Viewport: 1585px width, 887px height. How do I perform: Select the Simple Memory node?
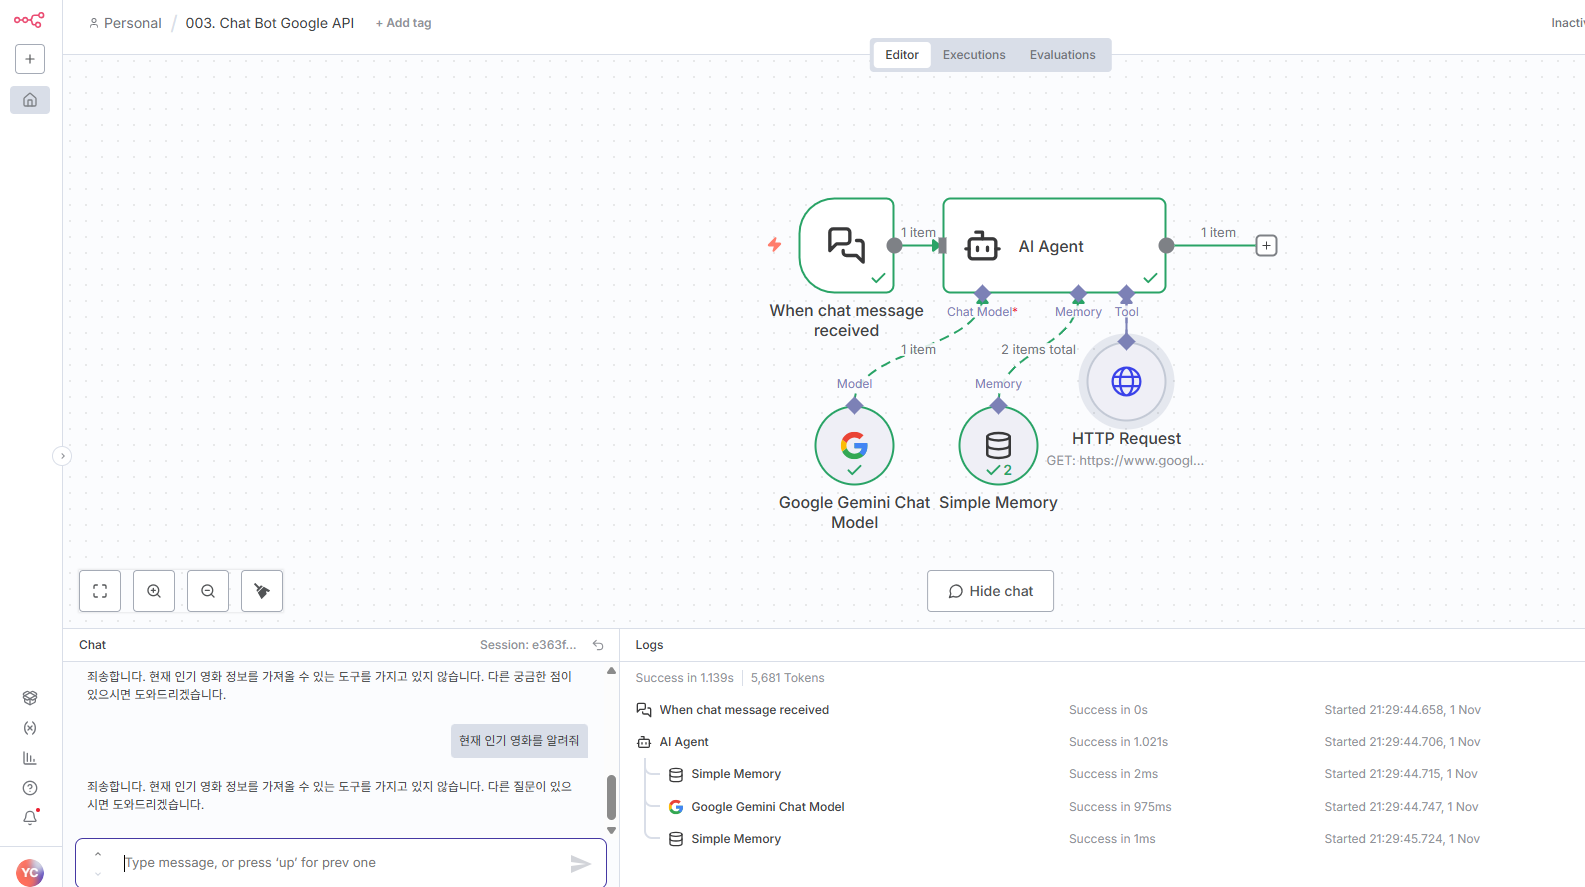(x=998, y=445)
